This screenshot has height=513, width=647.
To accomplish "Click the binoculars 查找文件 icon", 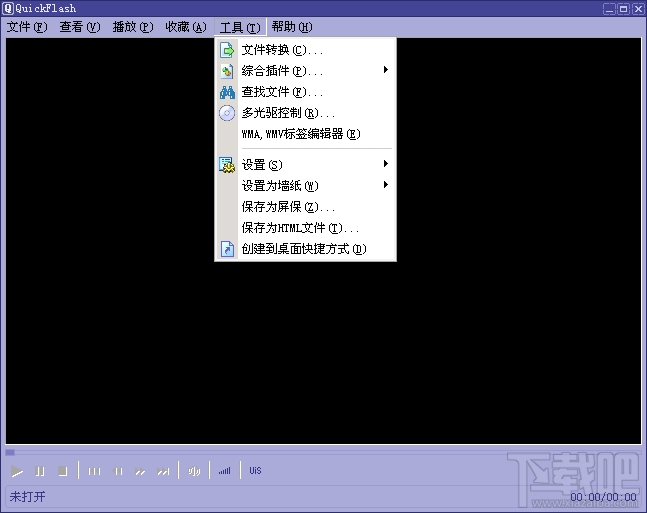I will point(227,92).
